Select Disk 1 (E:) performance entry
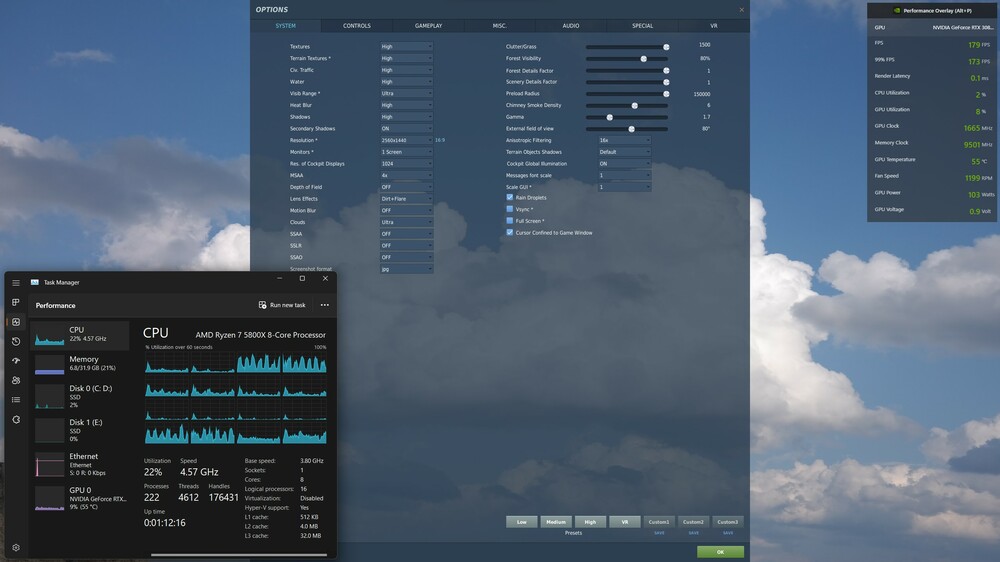The image size is (1000, 562). [80, 430]
